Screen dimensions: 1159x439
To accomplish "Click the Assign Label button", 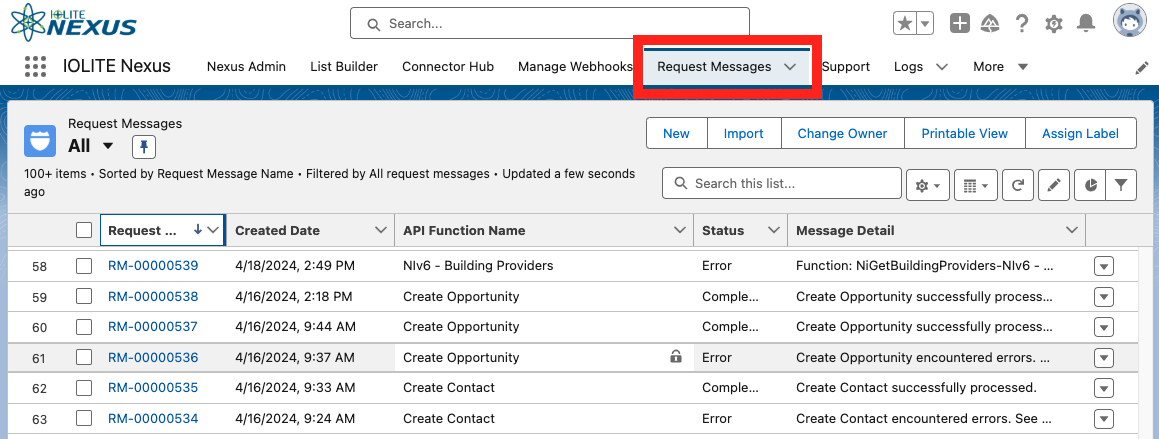I will pos(1081,133).
